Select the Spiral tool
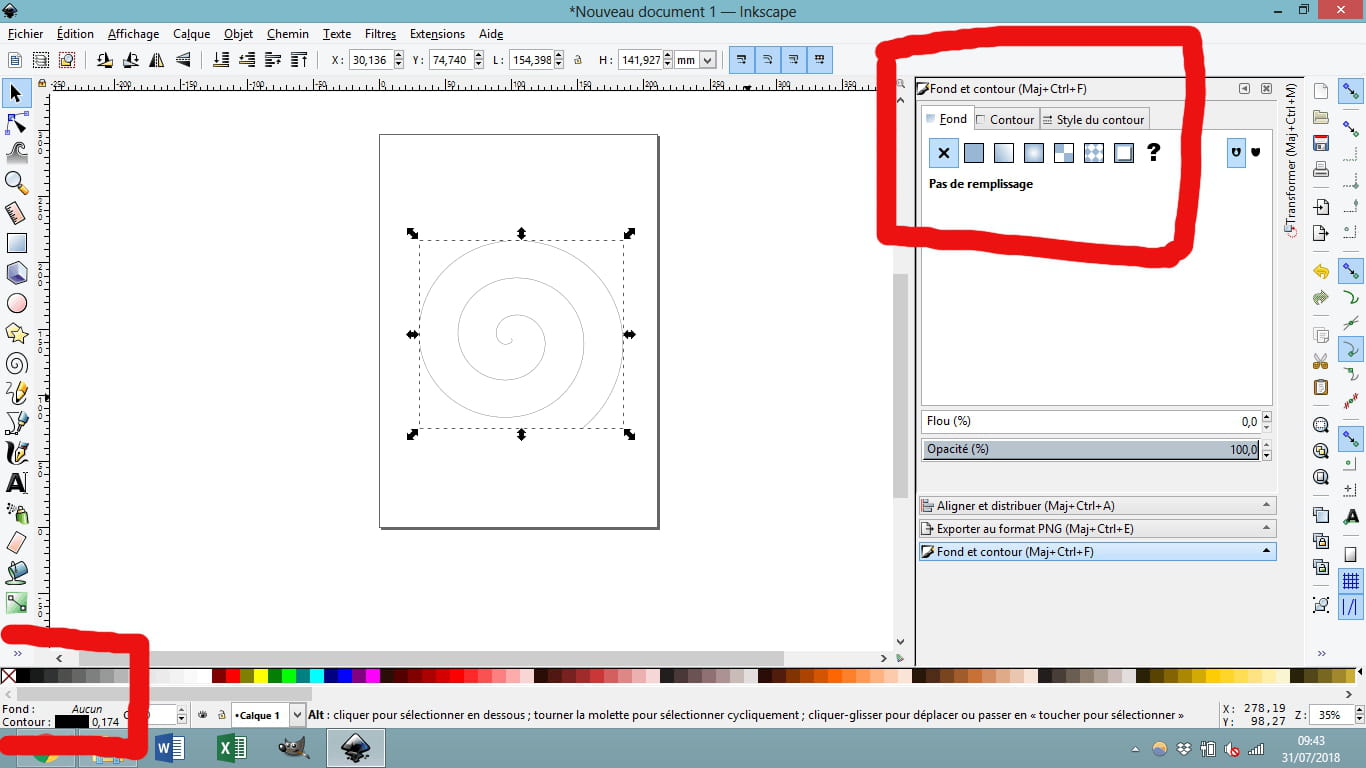1366x768 pixels. point(16,363)
